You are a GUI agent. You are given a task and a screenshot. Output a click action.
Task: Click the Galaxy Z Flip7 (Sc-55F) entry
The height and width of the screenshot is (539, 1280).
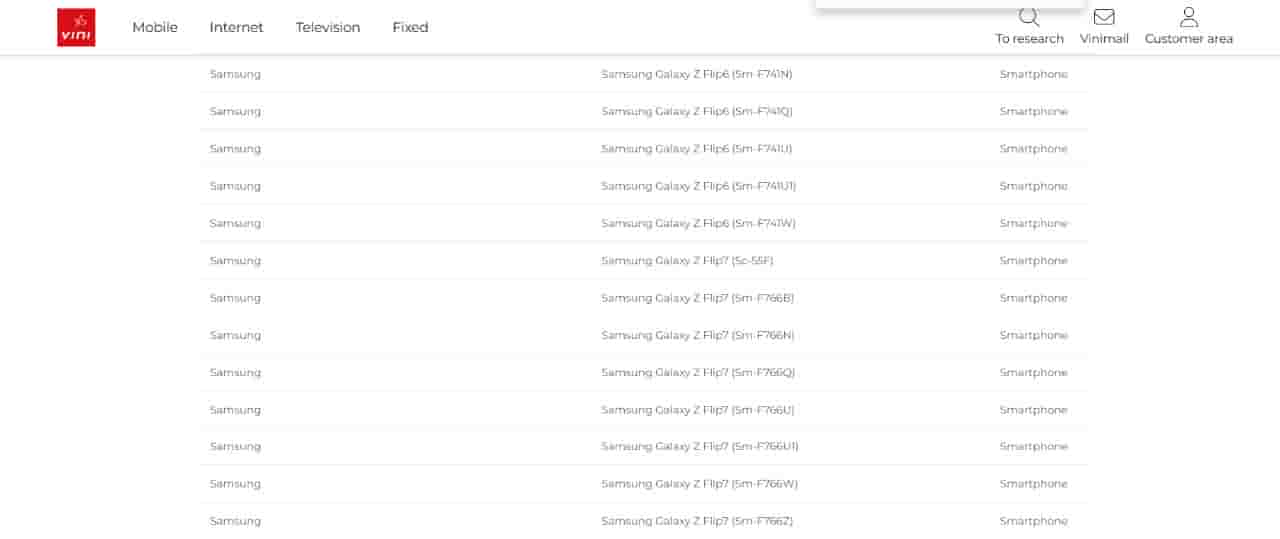click(687, 260)
